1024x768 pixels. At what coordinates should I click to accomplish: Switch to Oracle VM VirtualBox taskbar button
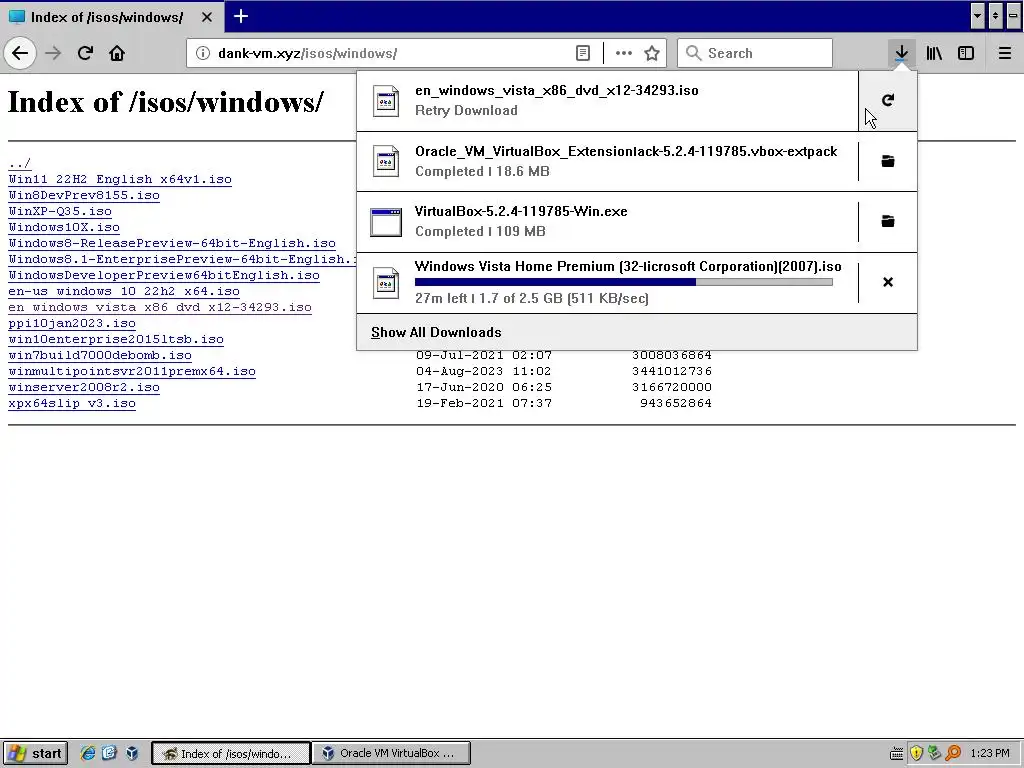pyautogui.click(x=391, y=753)
